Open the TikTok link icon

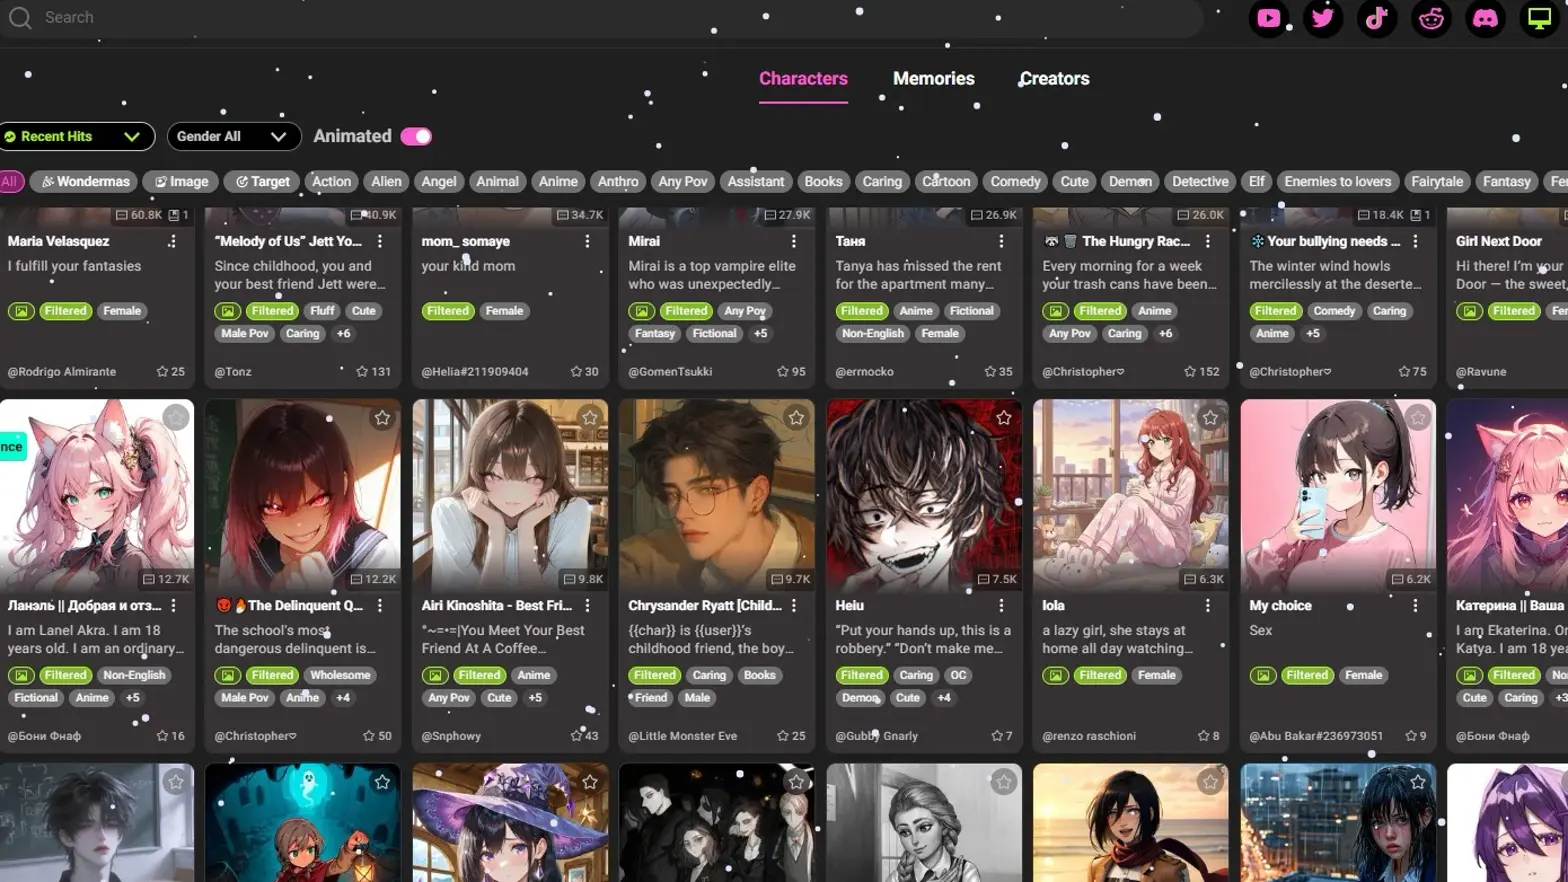1376,18
